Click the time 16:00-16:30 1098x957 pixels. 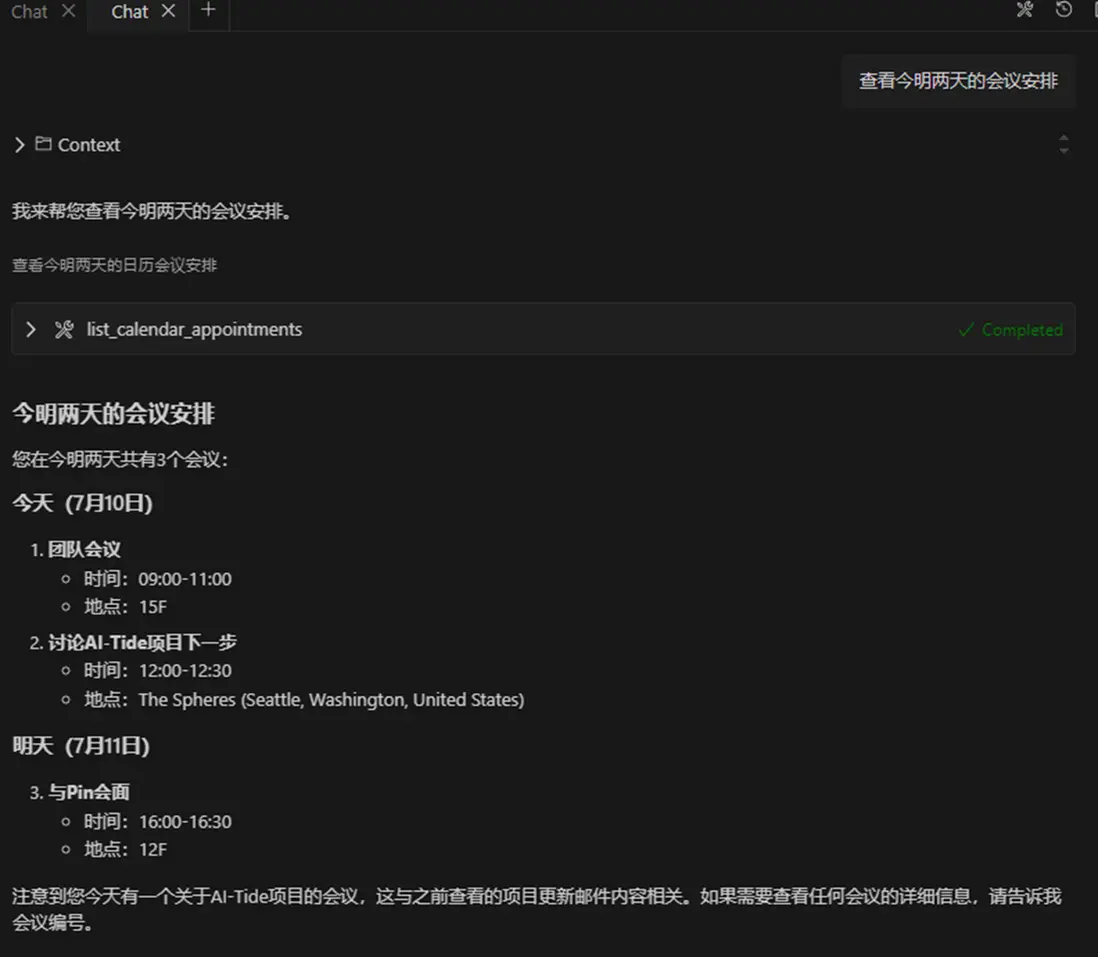pyautogui.click(x=185, y=822)
